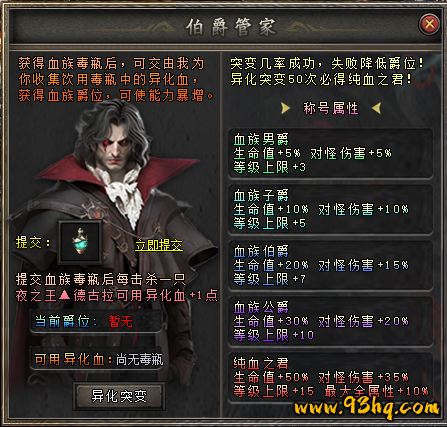Select the 血族男爵 title panel
This screenshot has width=447, height=427.
tap(330, 154)
